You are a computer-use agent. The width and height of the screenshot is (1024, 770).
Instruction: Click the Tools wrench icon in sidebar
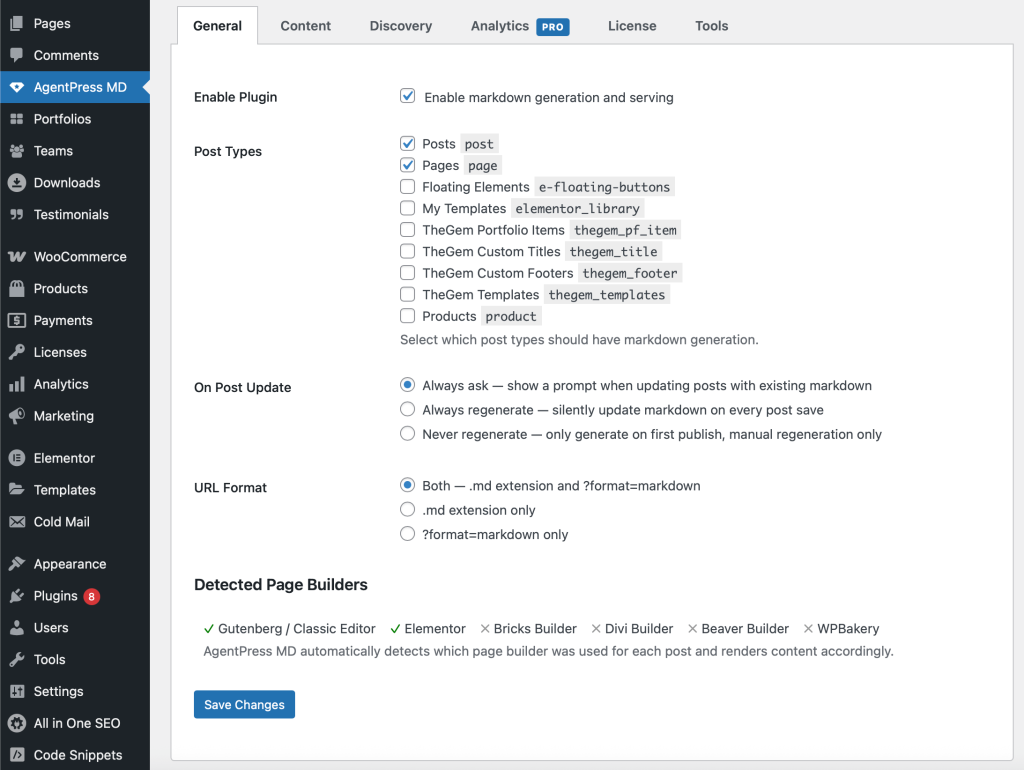click(x=17, y=660)
